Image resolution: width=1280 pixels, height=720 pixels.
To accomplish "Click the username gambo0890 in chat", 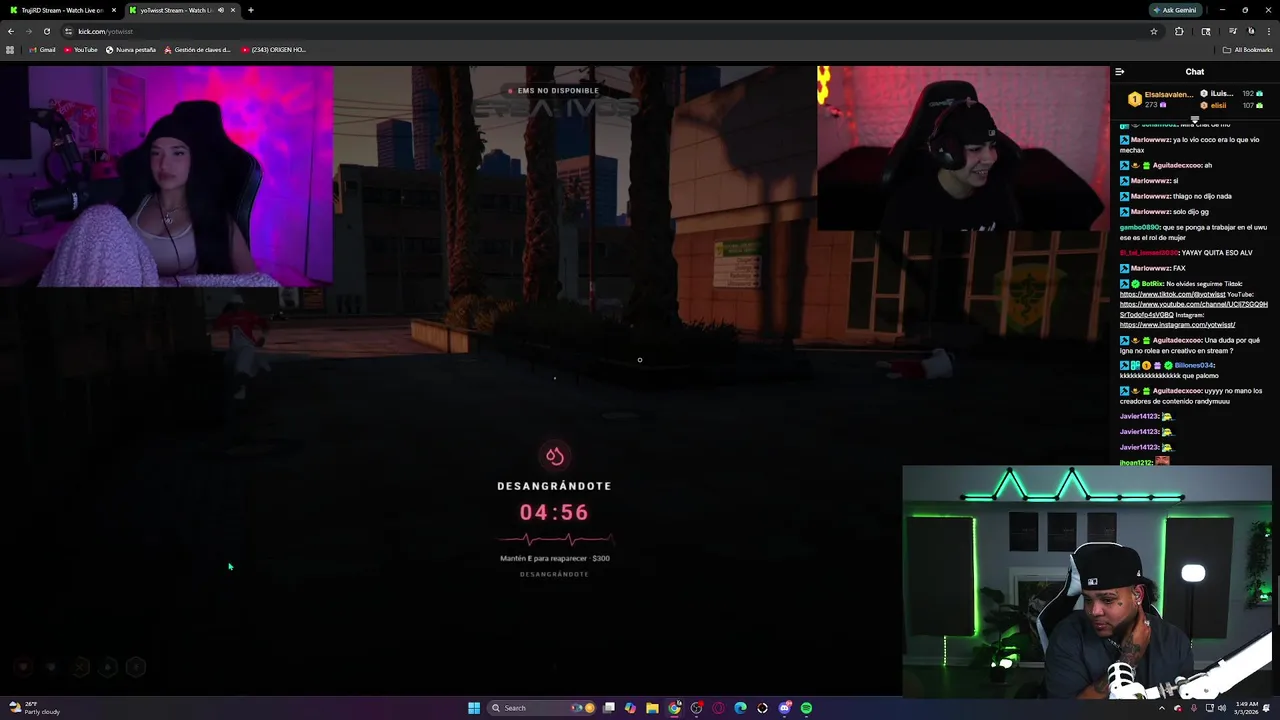I will click(1140, 227).
